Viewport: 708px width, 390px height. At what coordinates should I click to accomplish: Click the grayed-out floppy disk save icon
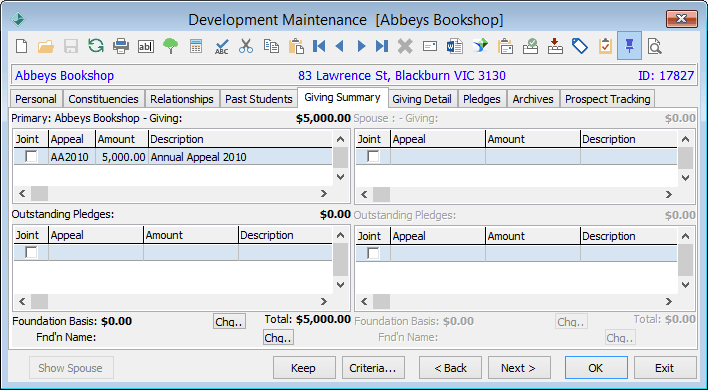tap(71, 46)
